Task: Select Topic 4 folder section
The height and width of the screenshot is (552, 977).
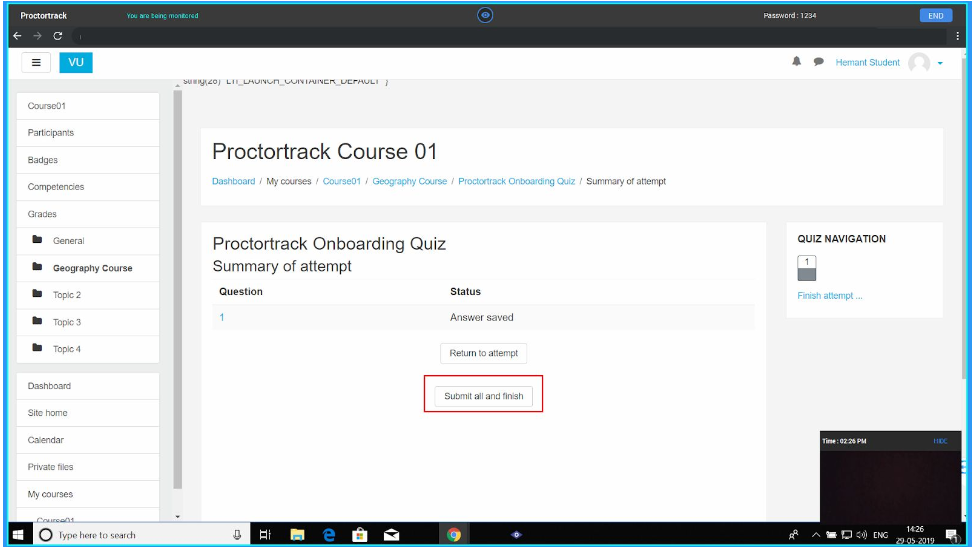Action: point(88,349)
